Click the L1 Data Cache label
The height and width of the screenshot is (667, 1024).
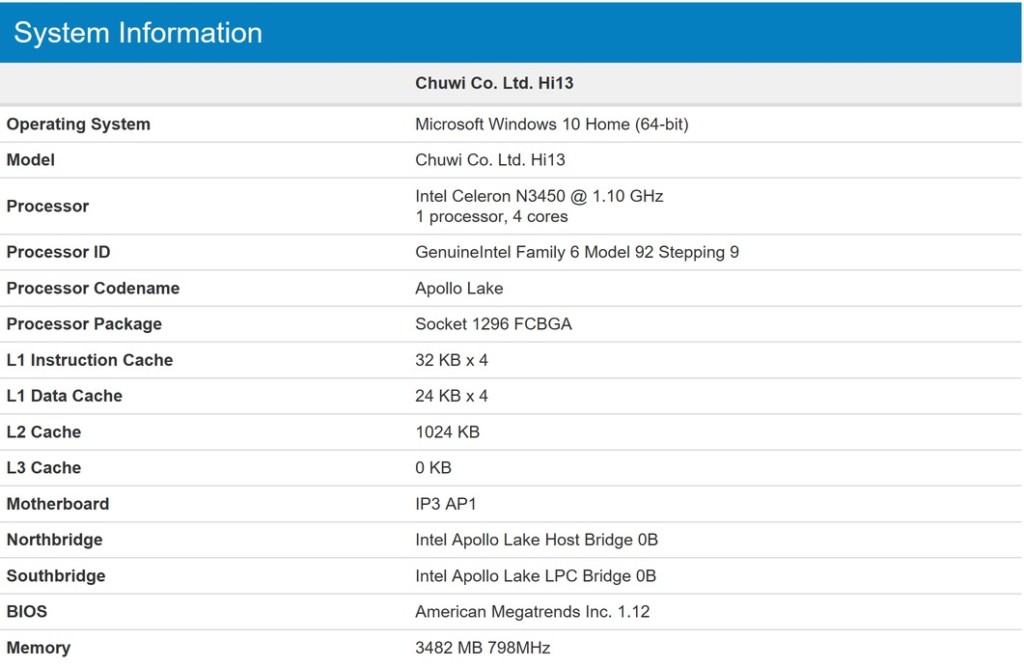64,396
